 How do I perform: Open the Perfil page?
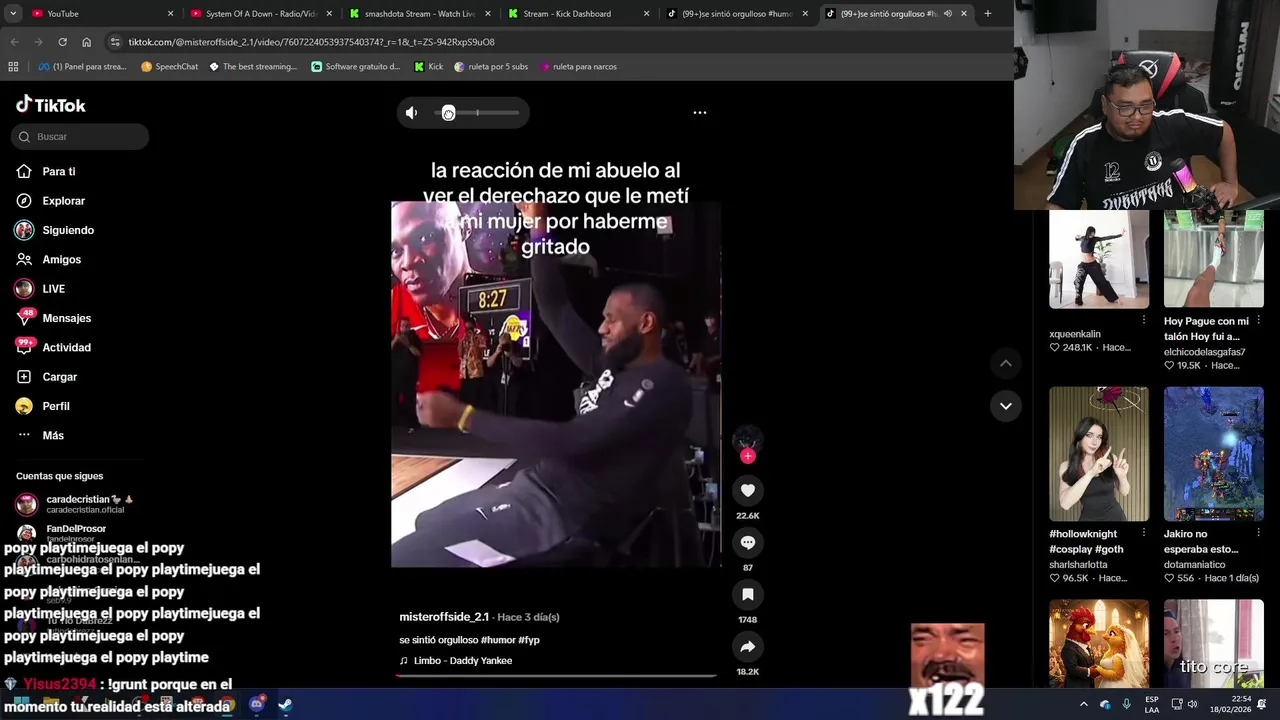(43, 406)
